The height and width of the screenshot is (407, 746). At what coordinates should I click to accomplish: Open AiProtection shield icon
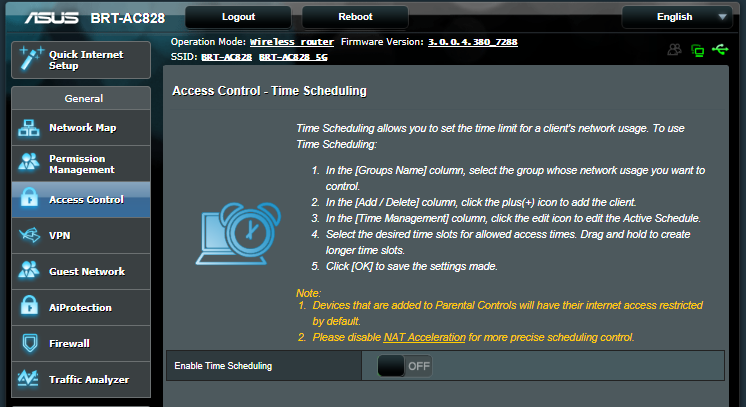pyautogui.click(x=30, y=308)
